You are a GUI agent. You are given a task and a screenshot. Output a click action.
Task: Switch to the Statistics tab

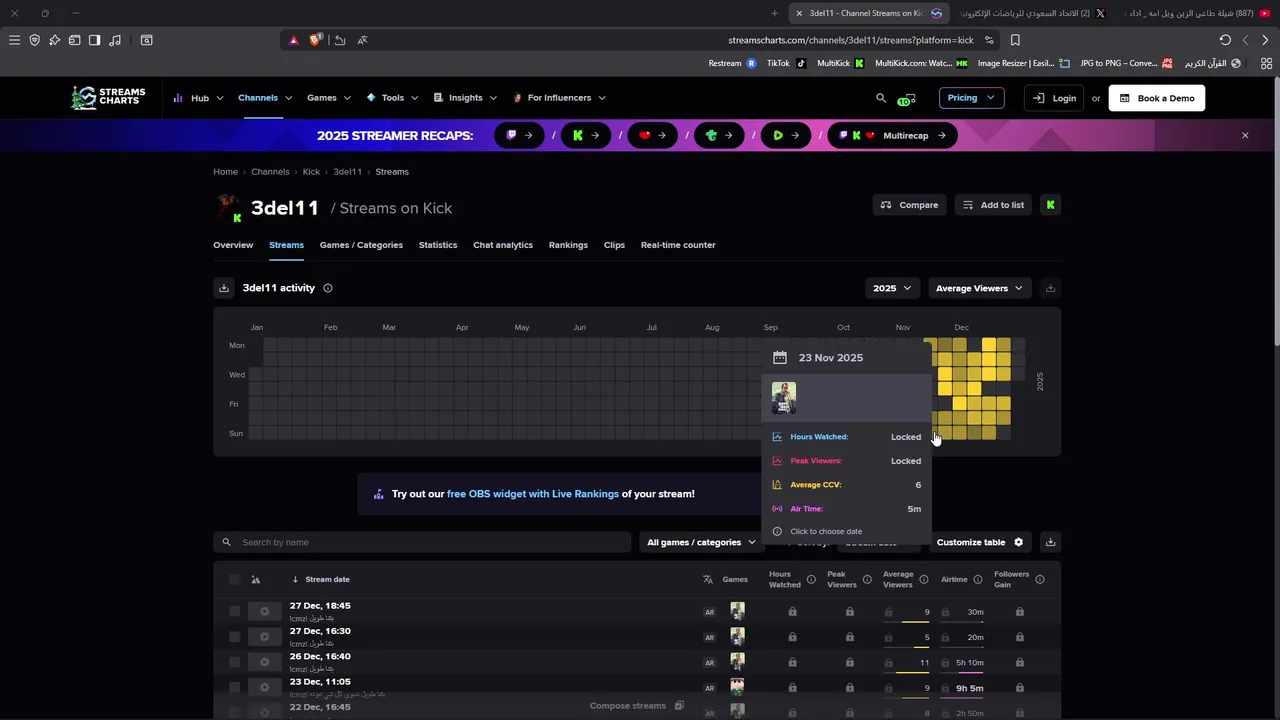[x=438, y=245]
